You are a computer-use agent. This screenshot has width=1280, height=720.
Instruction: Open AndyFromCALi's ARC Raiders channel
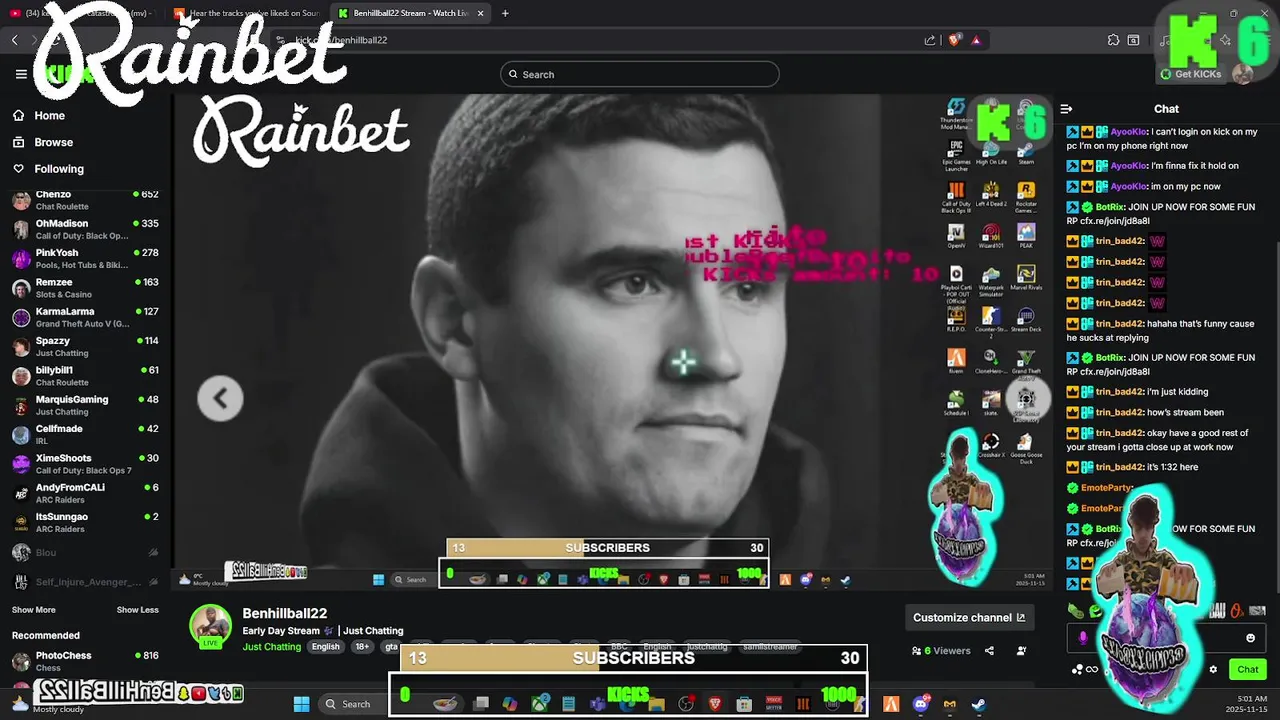coord(85,493)
